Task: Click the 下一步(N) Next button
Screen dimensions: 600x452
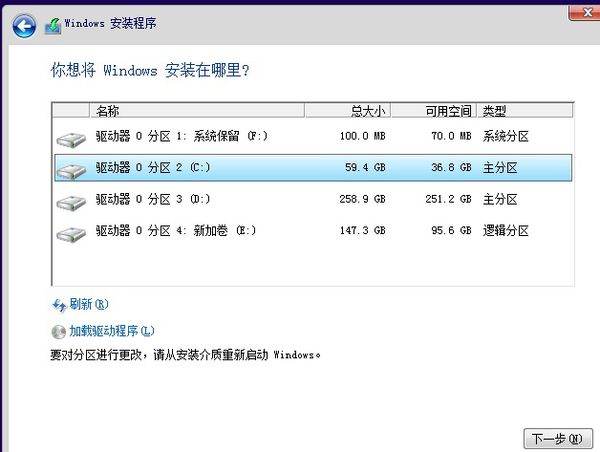Action: 558,439
